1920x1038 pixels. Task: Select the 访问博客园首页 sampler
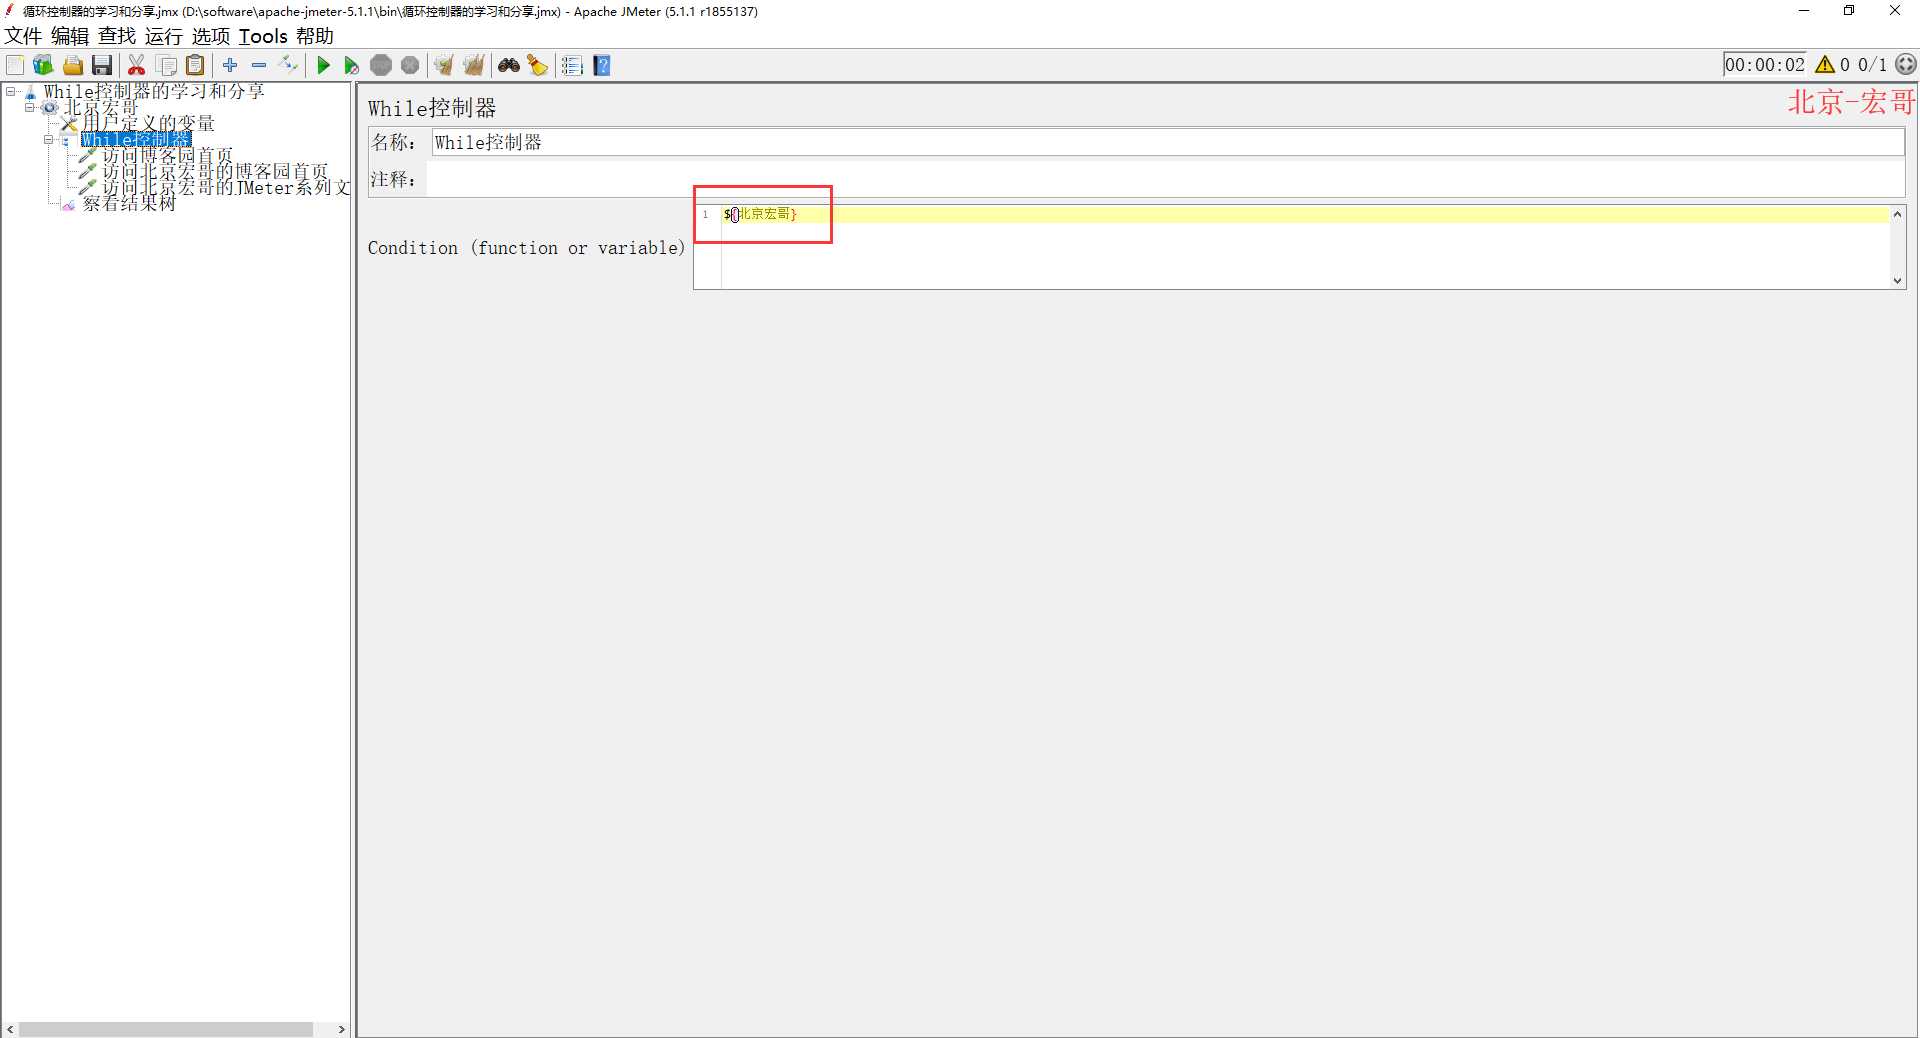(x=167, y=156)
